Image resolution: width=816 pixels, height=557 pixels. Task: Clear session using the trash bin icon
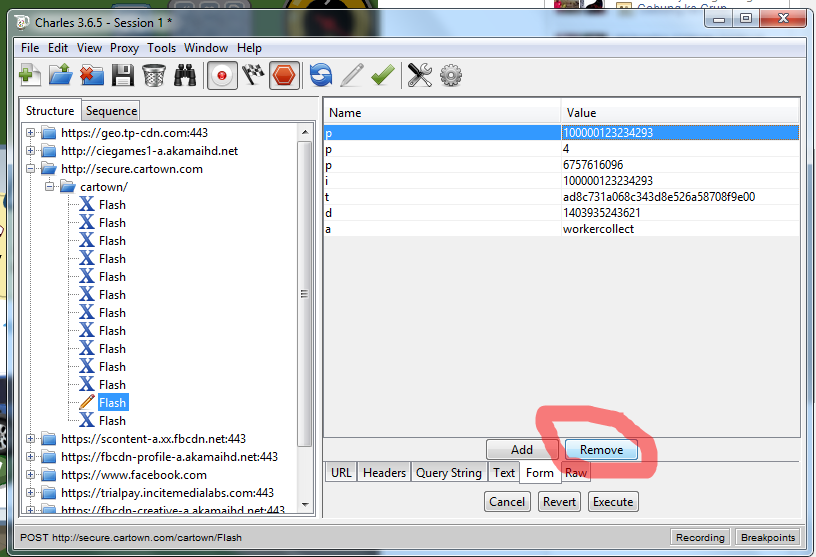pyautogui.click(x=154, y=75)
